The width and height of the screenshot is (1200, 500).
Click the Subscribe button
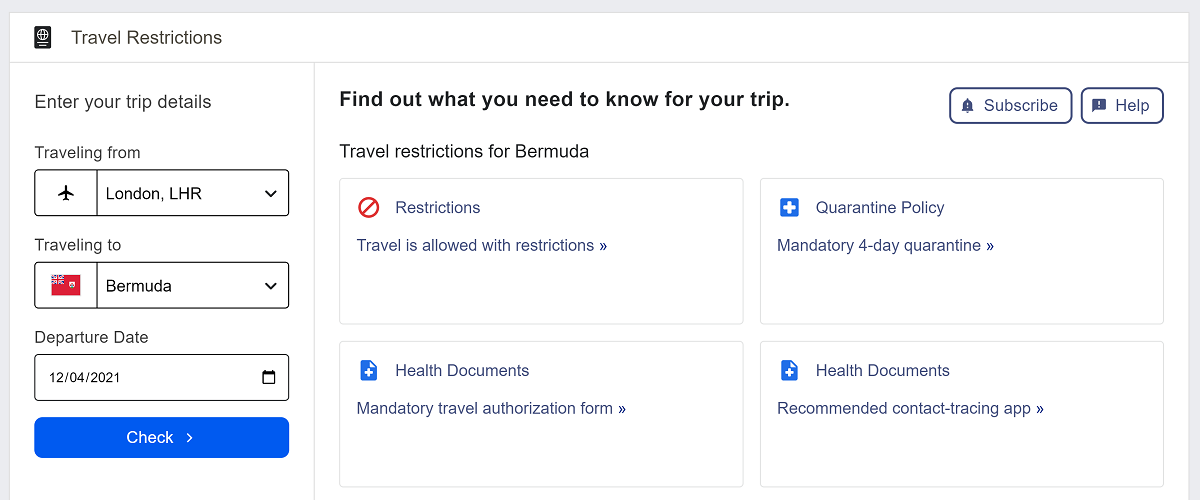pos(1010,106)
